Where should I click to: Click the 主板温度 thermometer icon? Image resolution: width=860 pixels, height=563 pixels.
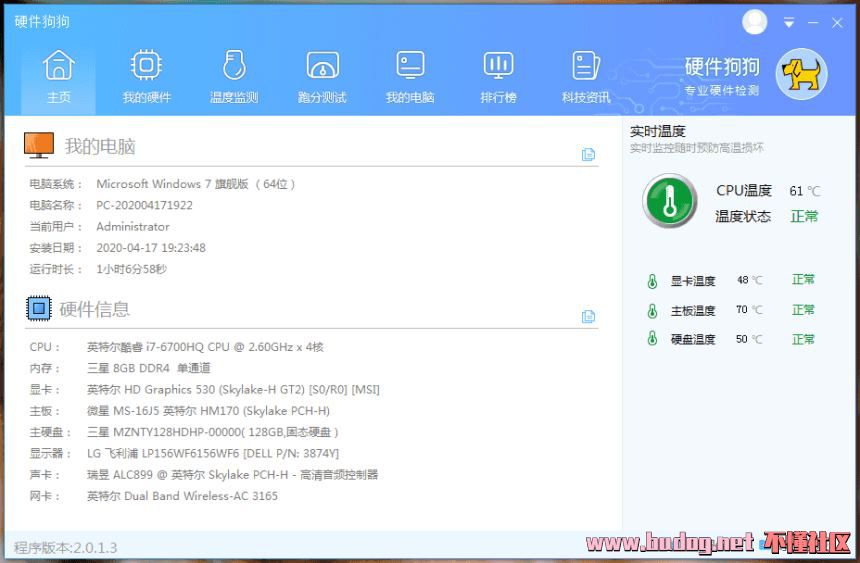click(x=652, y=310)
